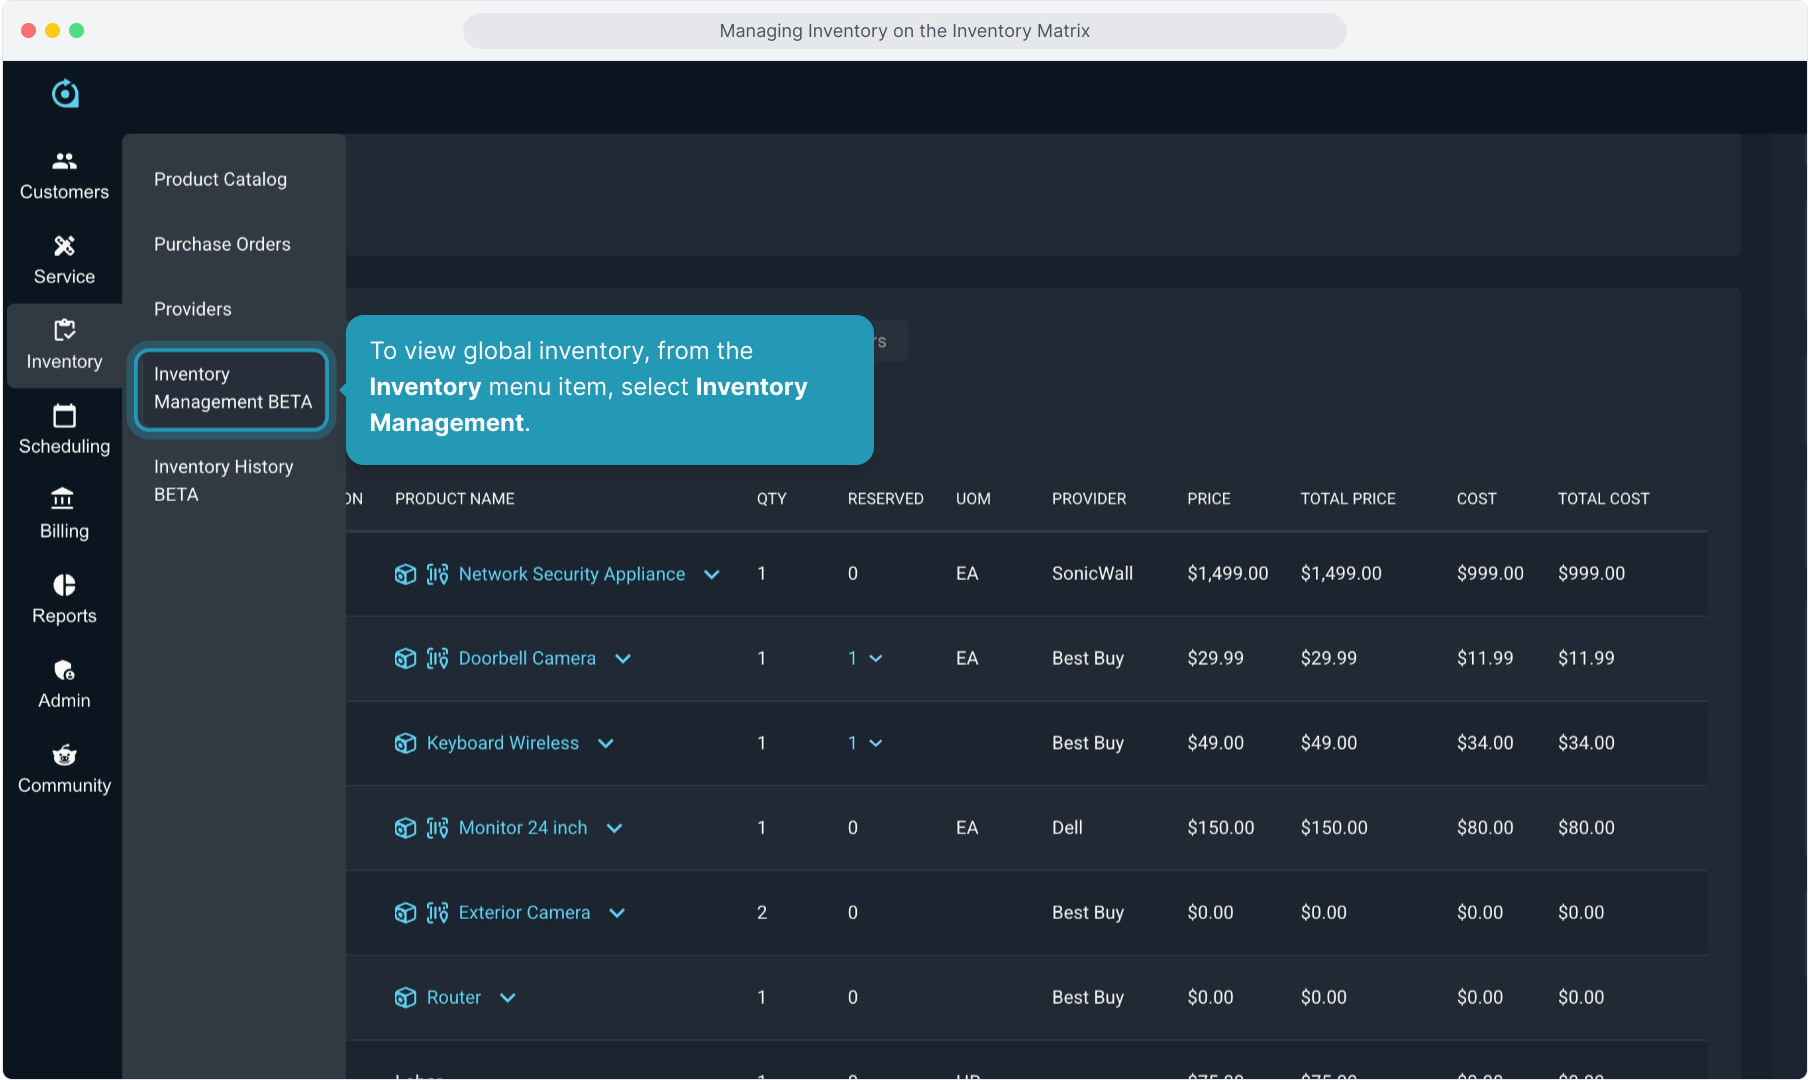Open the Exterior Camera product link

(524, 912)
